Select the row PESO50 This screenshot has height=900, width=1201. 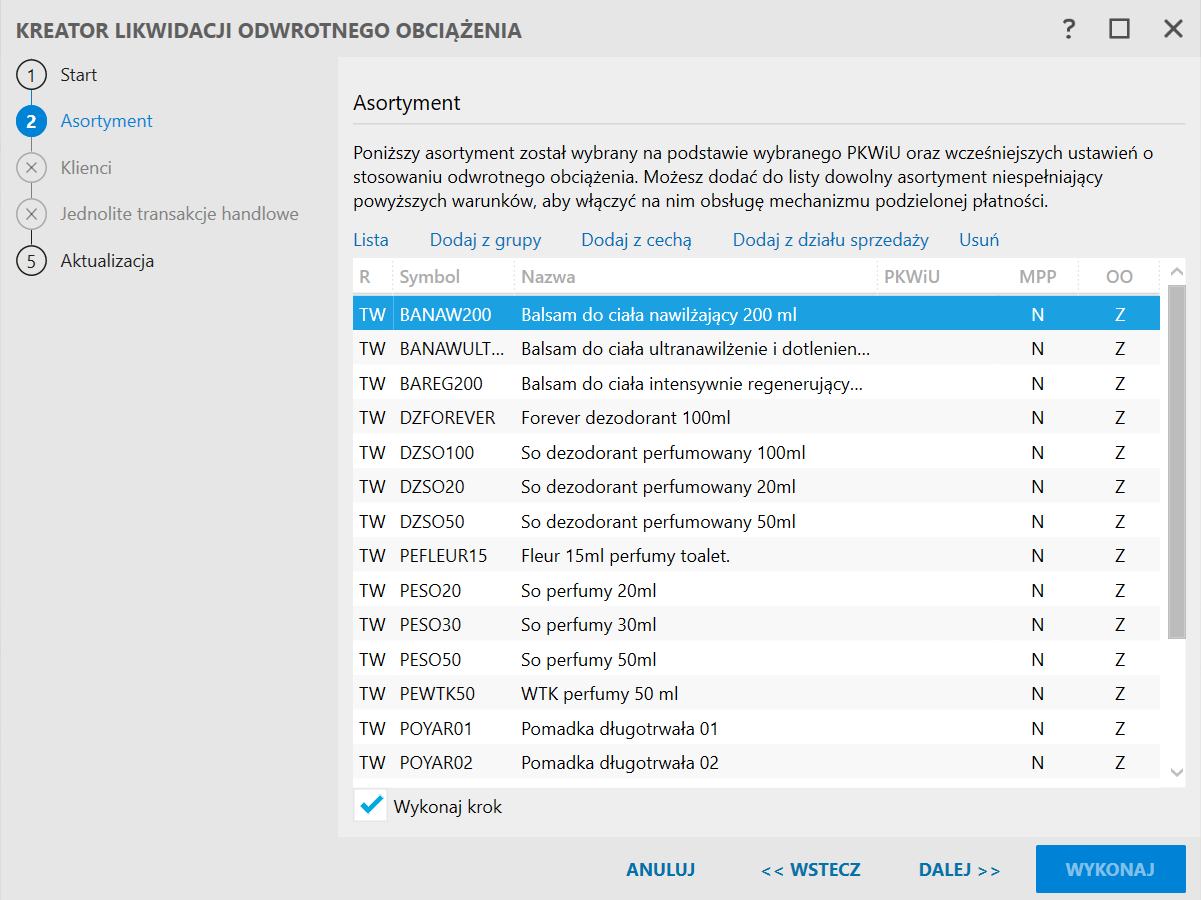click(x=756, y=659)
